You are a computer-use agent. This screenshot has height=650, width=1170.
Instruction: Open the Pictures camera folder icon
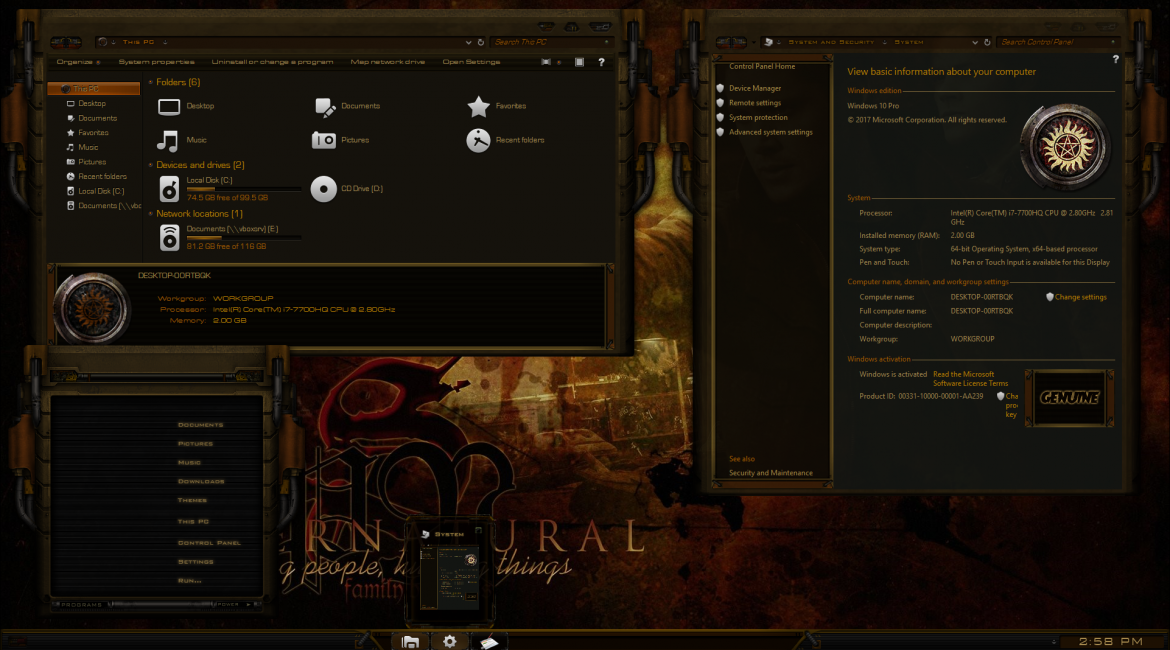pos(324,140)
